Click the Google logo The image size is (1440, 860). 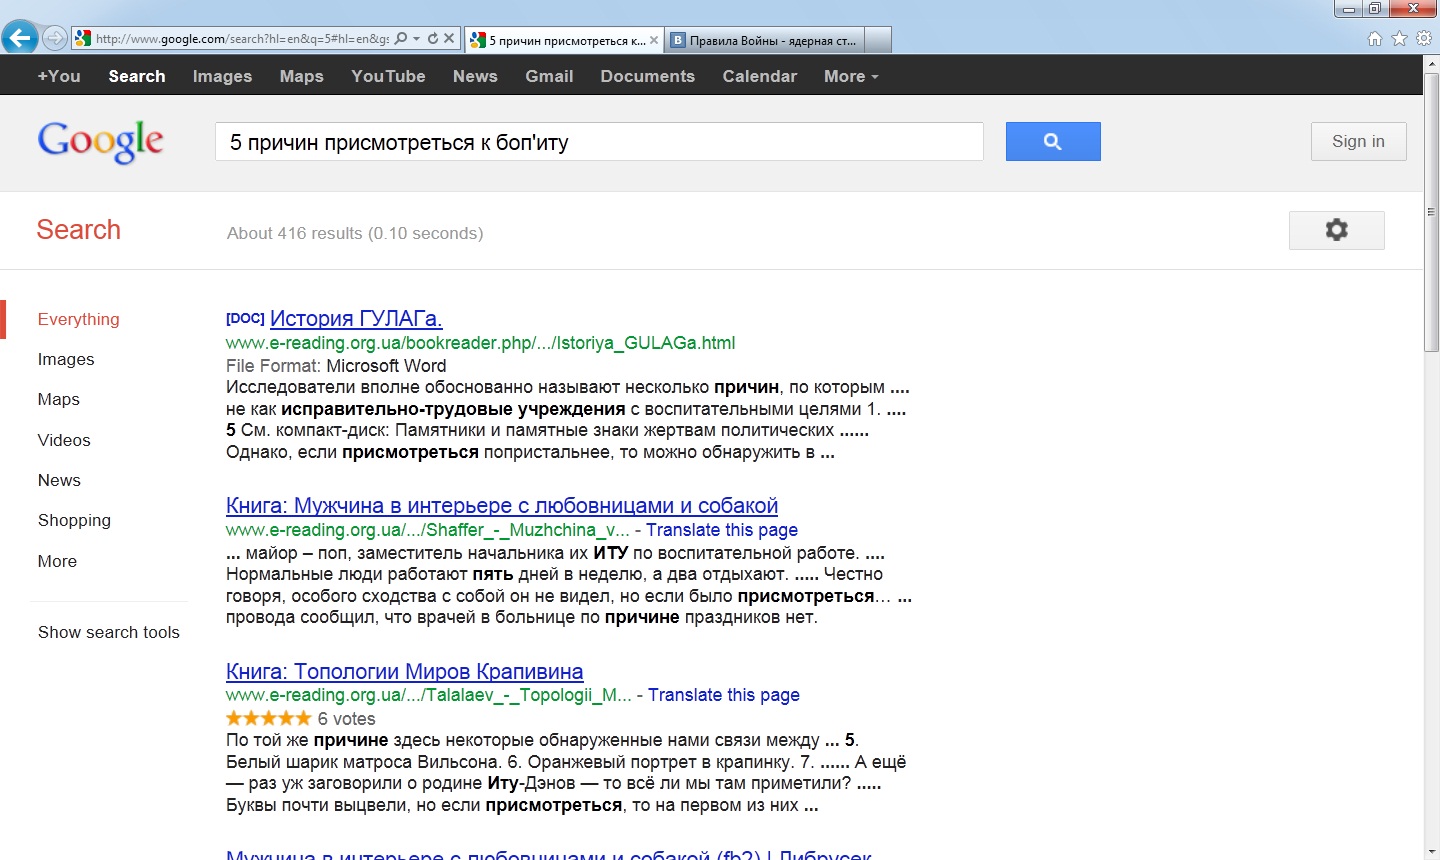[x=101, y=142]
